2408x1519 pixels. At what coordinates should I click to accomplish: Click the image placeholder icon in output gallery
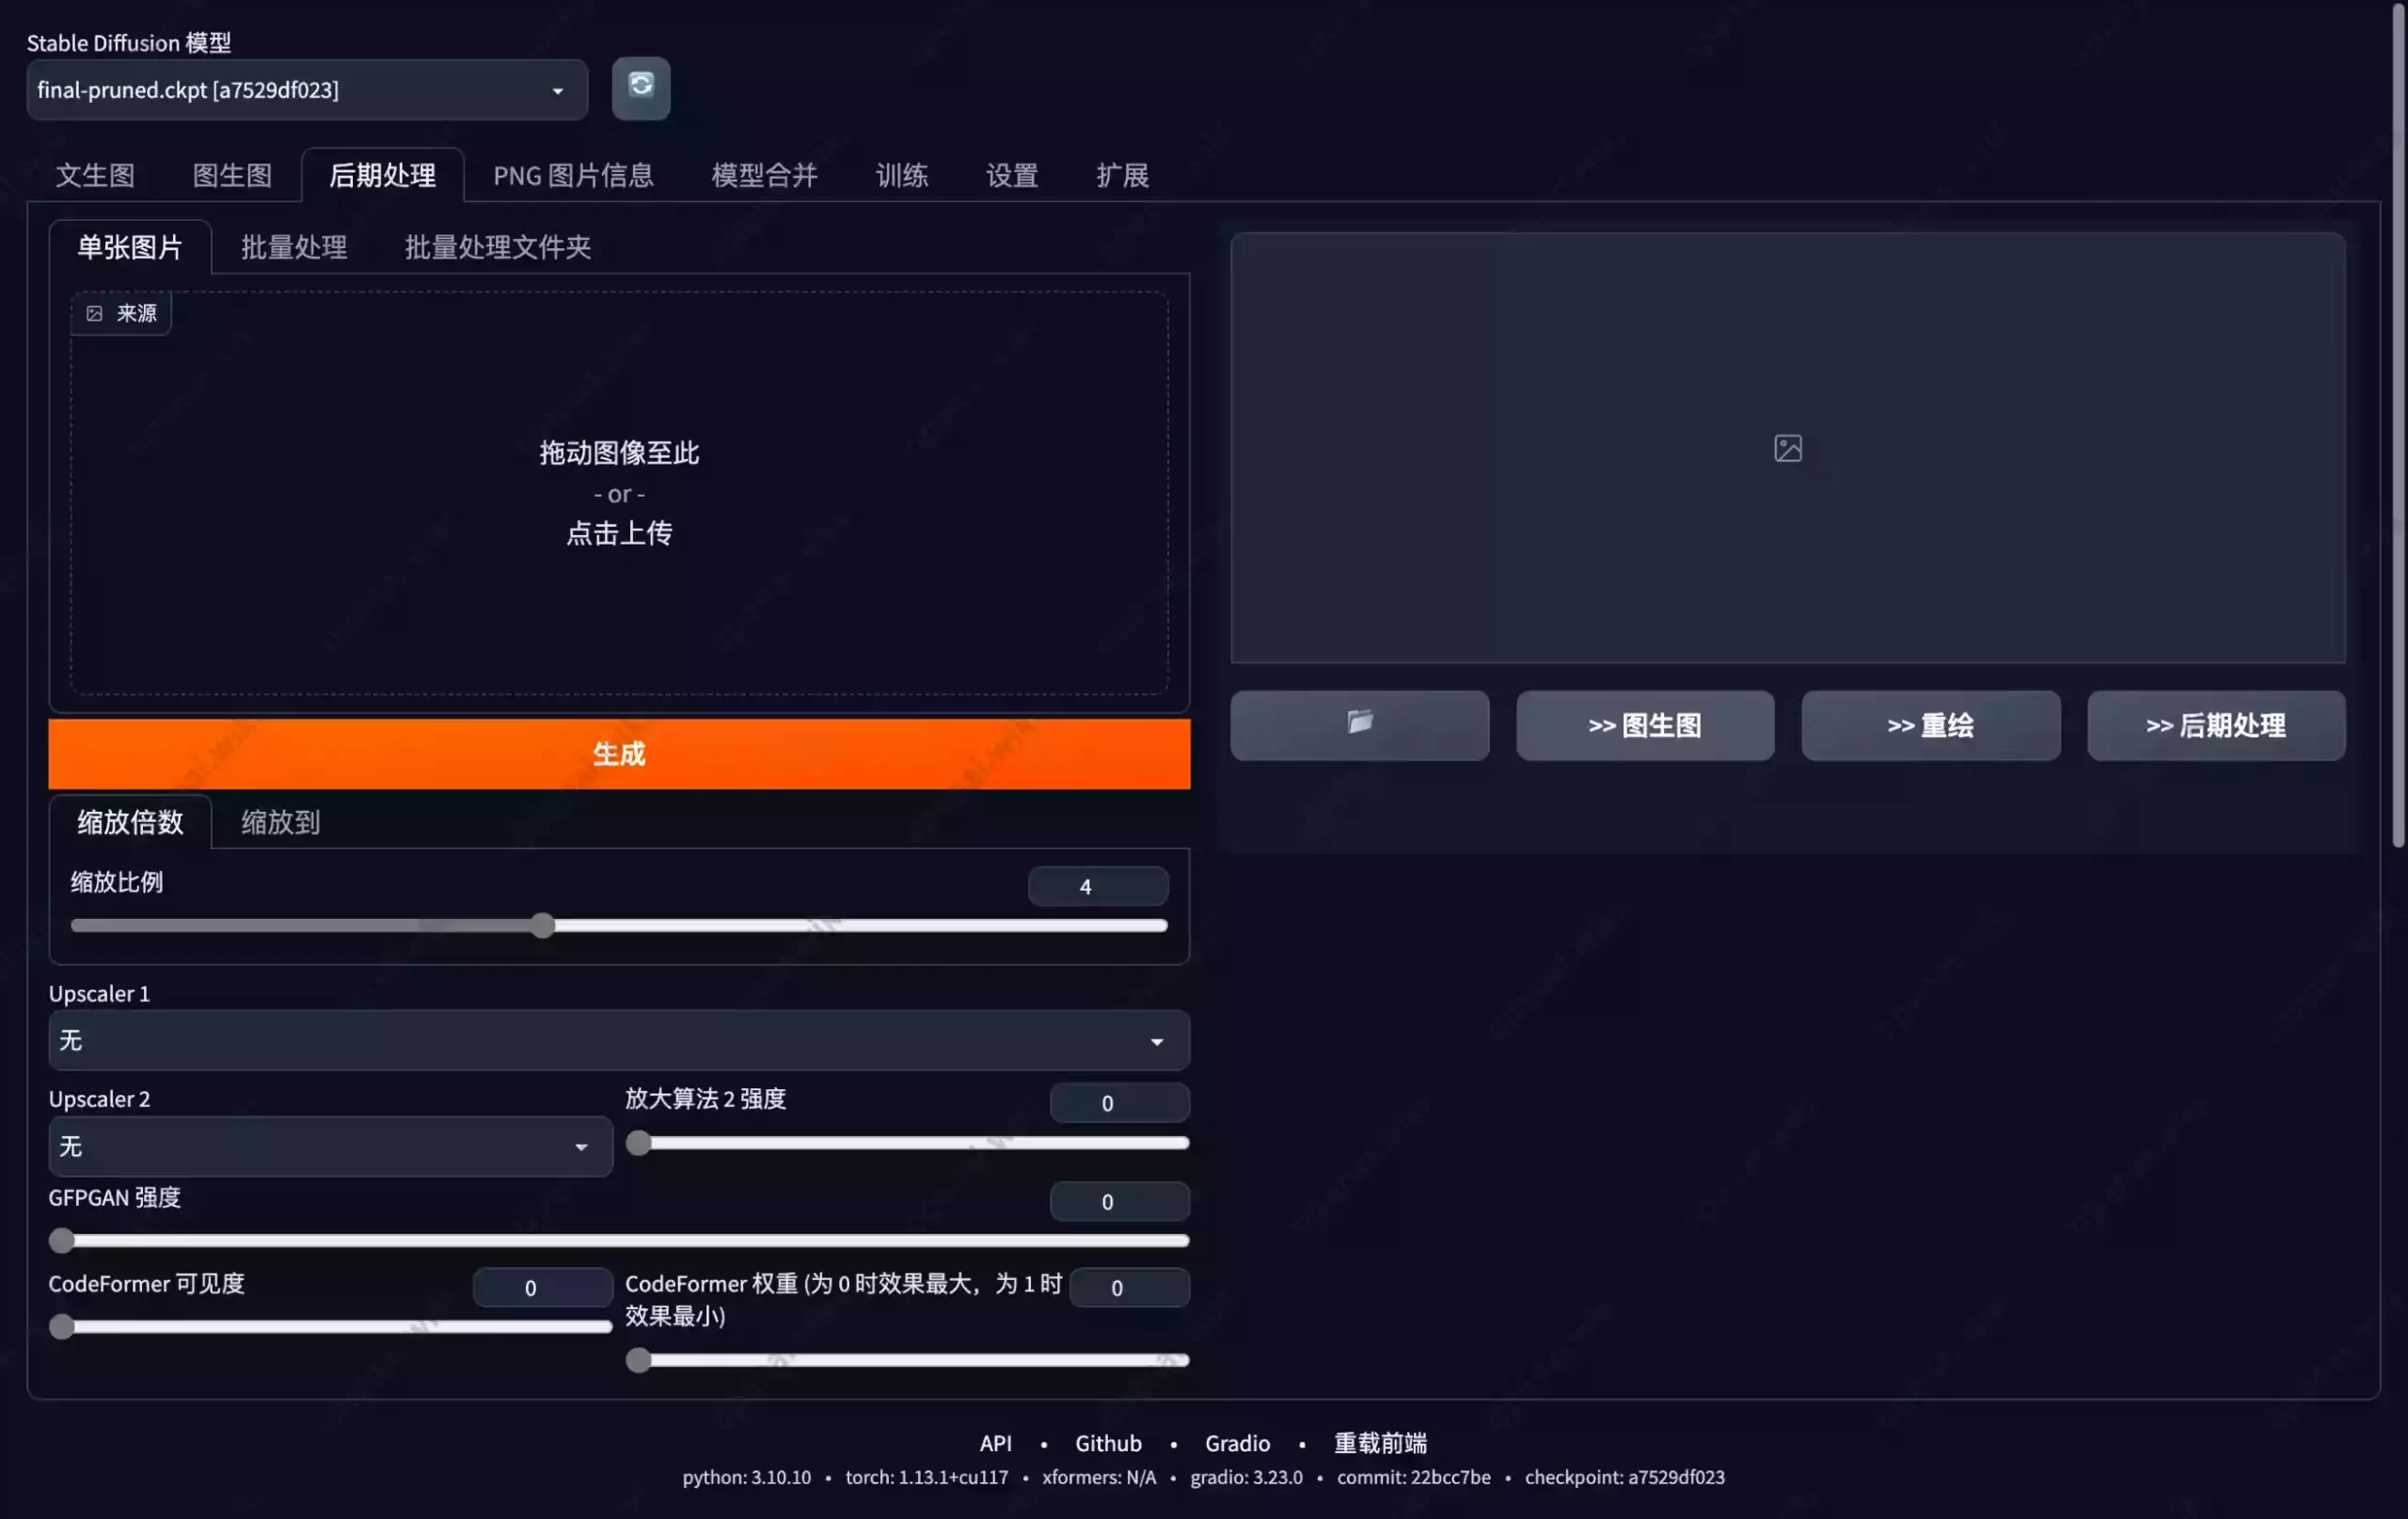pos(1788,448)
